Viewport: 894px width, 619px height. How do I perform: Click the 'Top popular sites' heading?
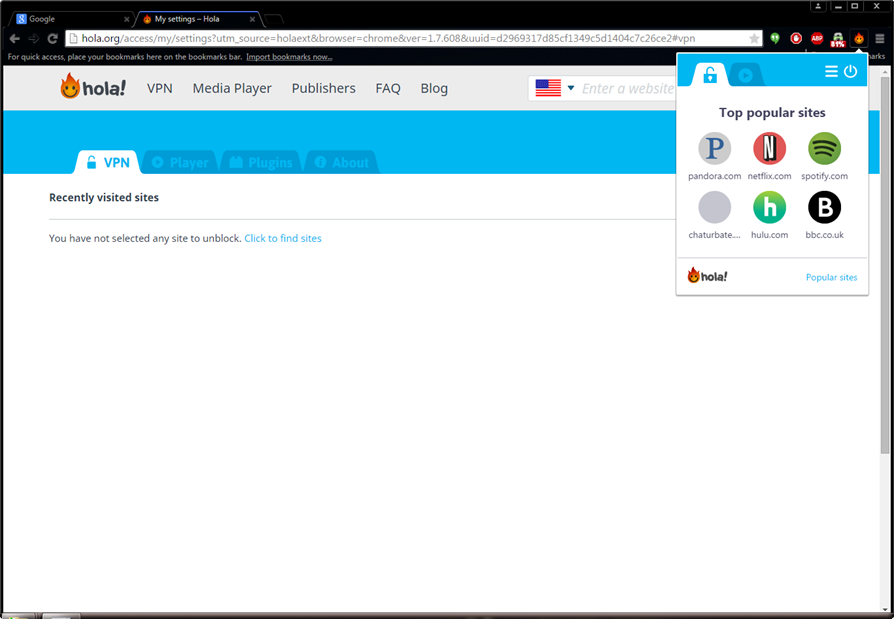[x=772, y=112]
